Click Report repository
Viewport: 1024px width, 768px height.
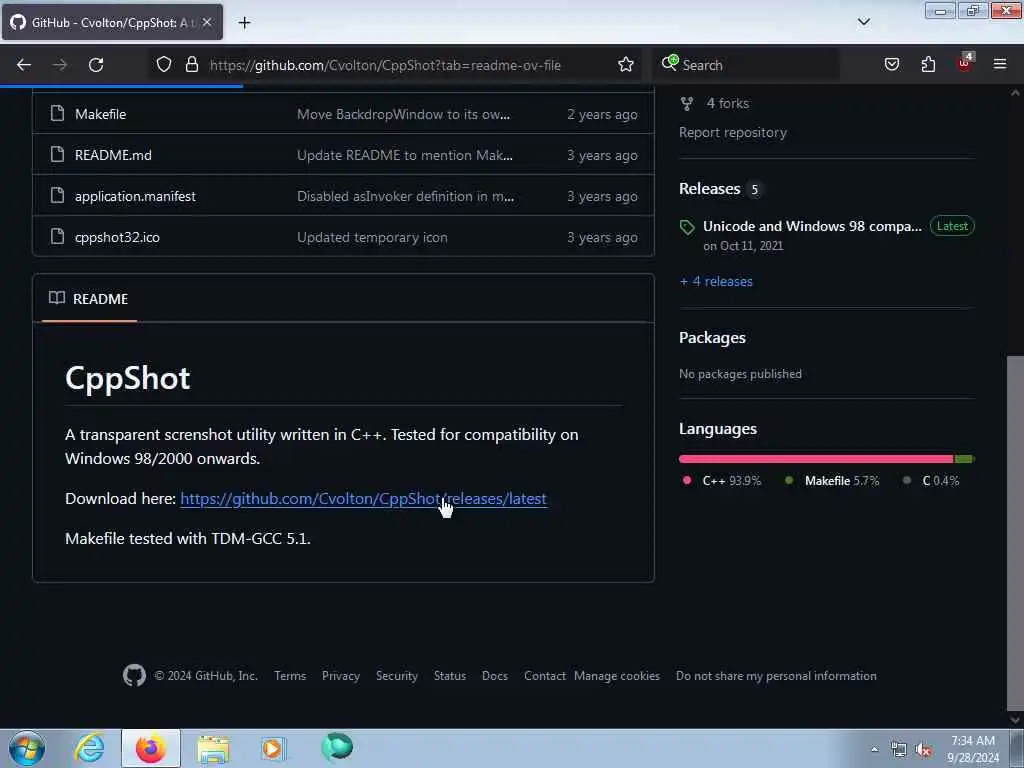733,133
